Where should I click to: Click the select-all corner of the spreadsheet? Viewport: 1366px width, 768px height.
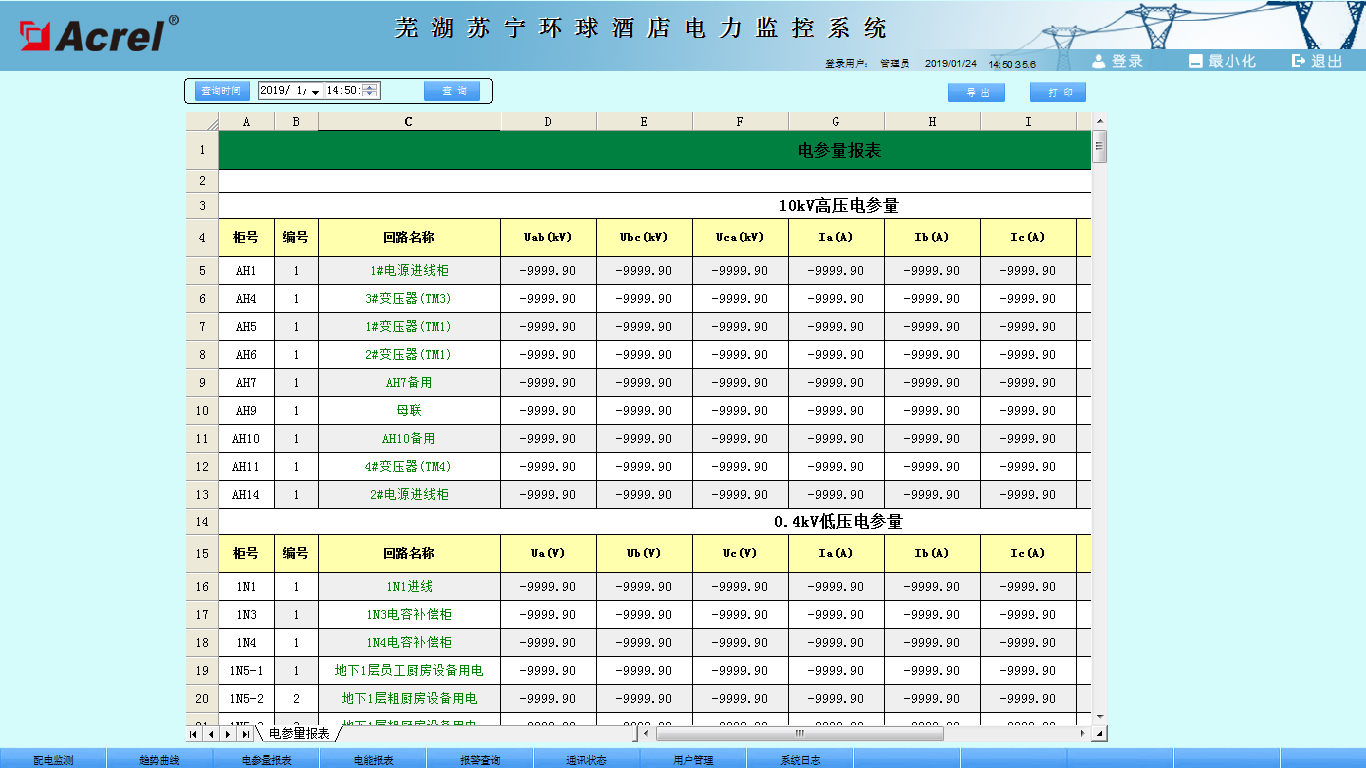point(202,122)
